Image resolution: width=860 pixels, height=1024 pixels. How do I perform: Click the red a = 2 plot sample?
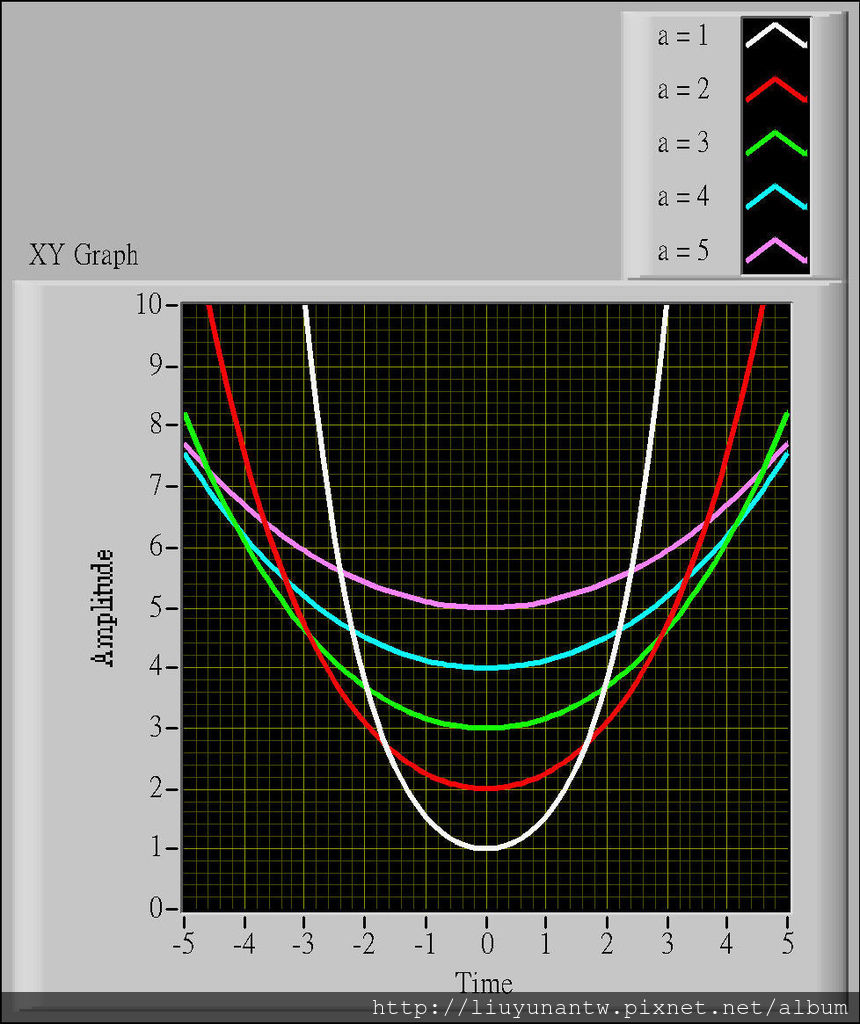(x=776, y=89)
